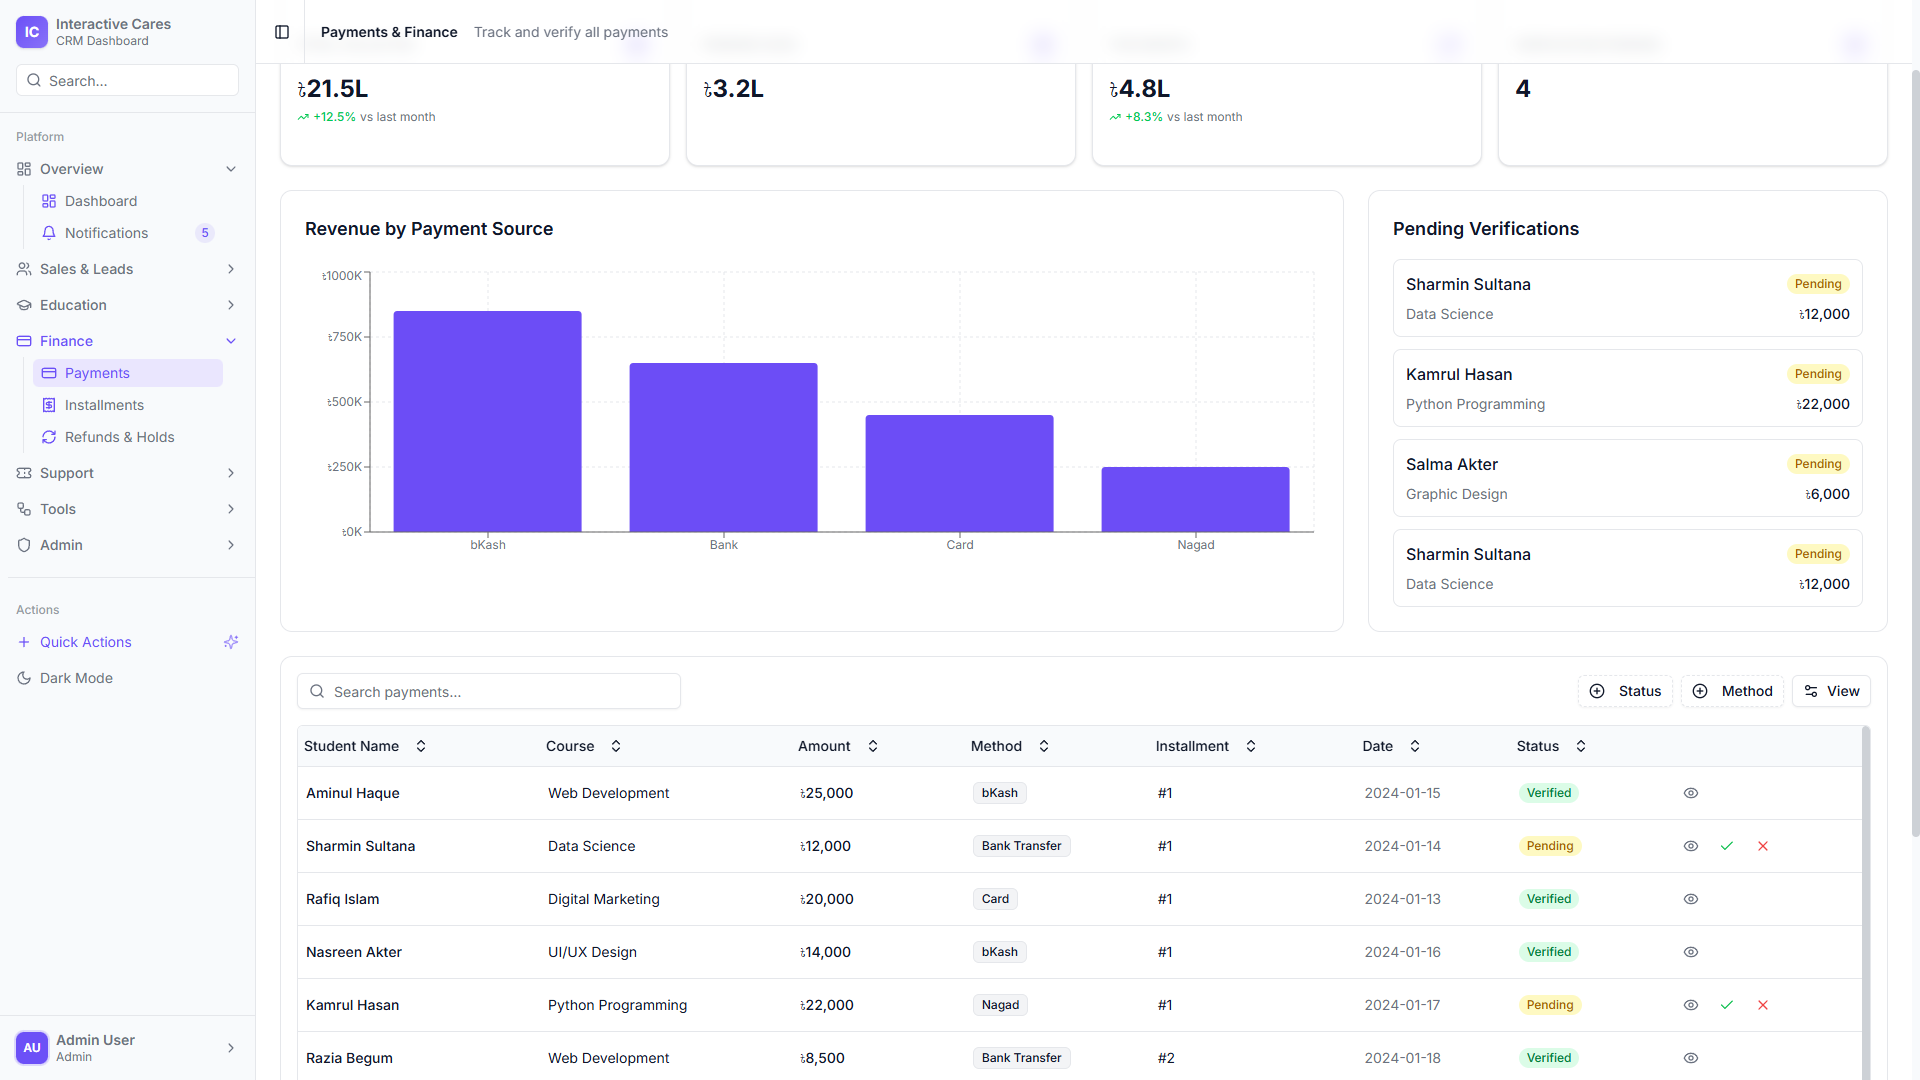Approve Sharmin Sultana's payment with the checkmark icon

(x=1727, y=846)
